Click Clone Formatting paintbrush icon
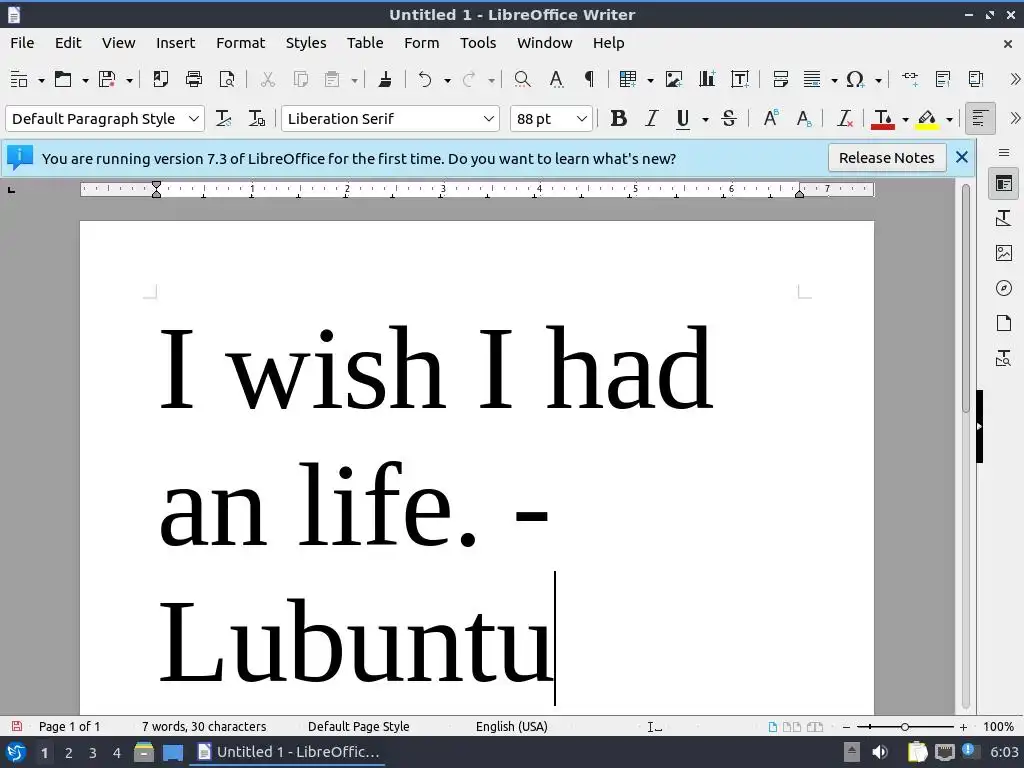1024x768 pixels. point(385,80)
